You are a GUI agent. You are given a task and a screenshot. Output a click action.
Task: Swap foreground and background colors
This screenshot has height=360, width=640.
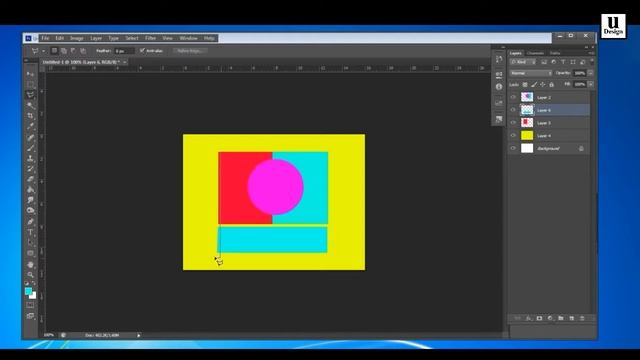tap(33, 283)
